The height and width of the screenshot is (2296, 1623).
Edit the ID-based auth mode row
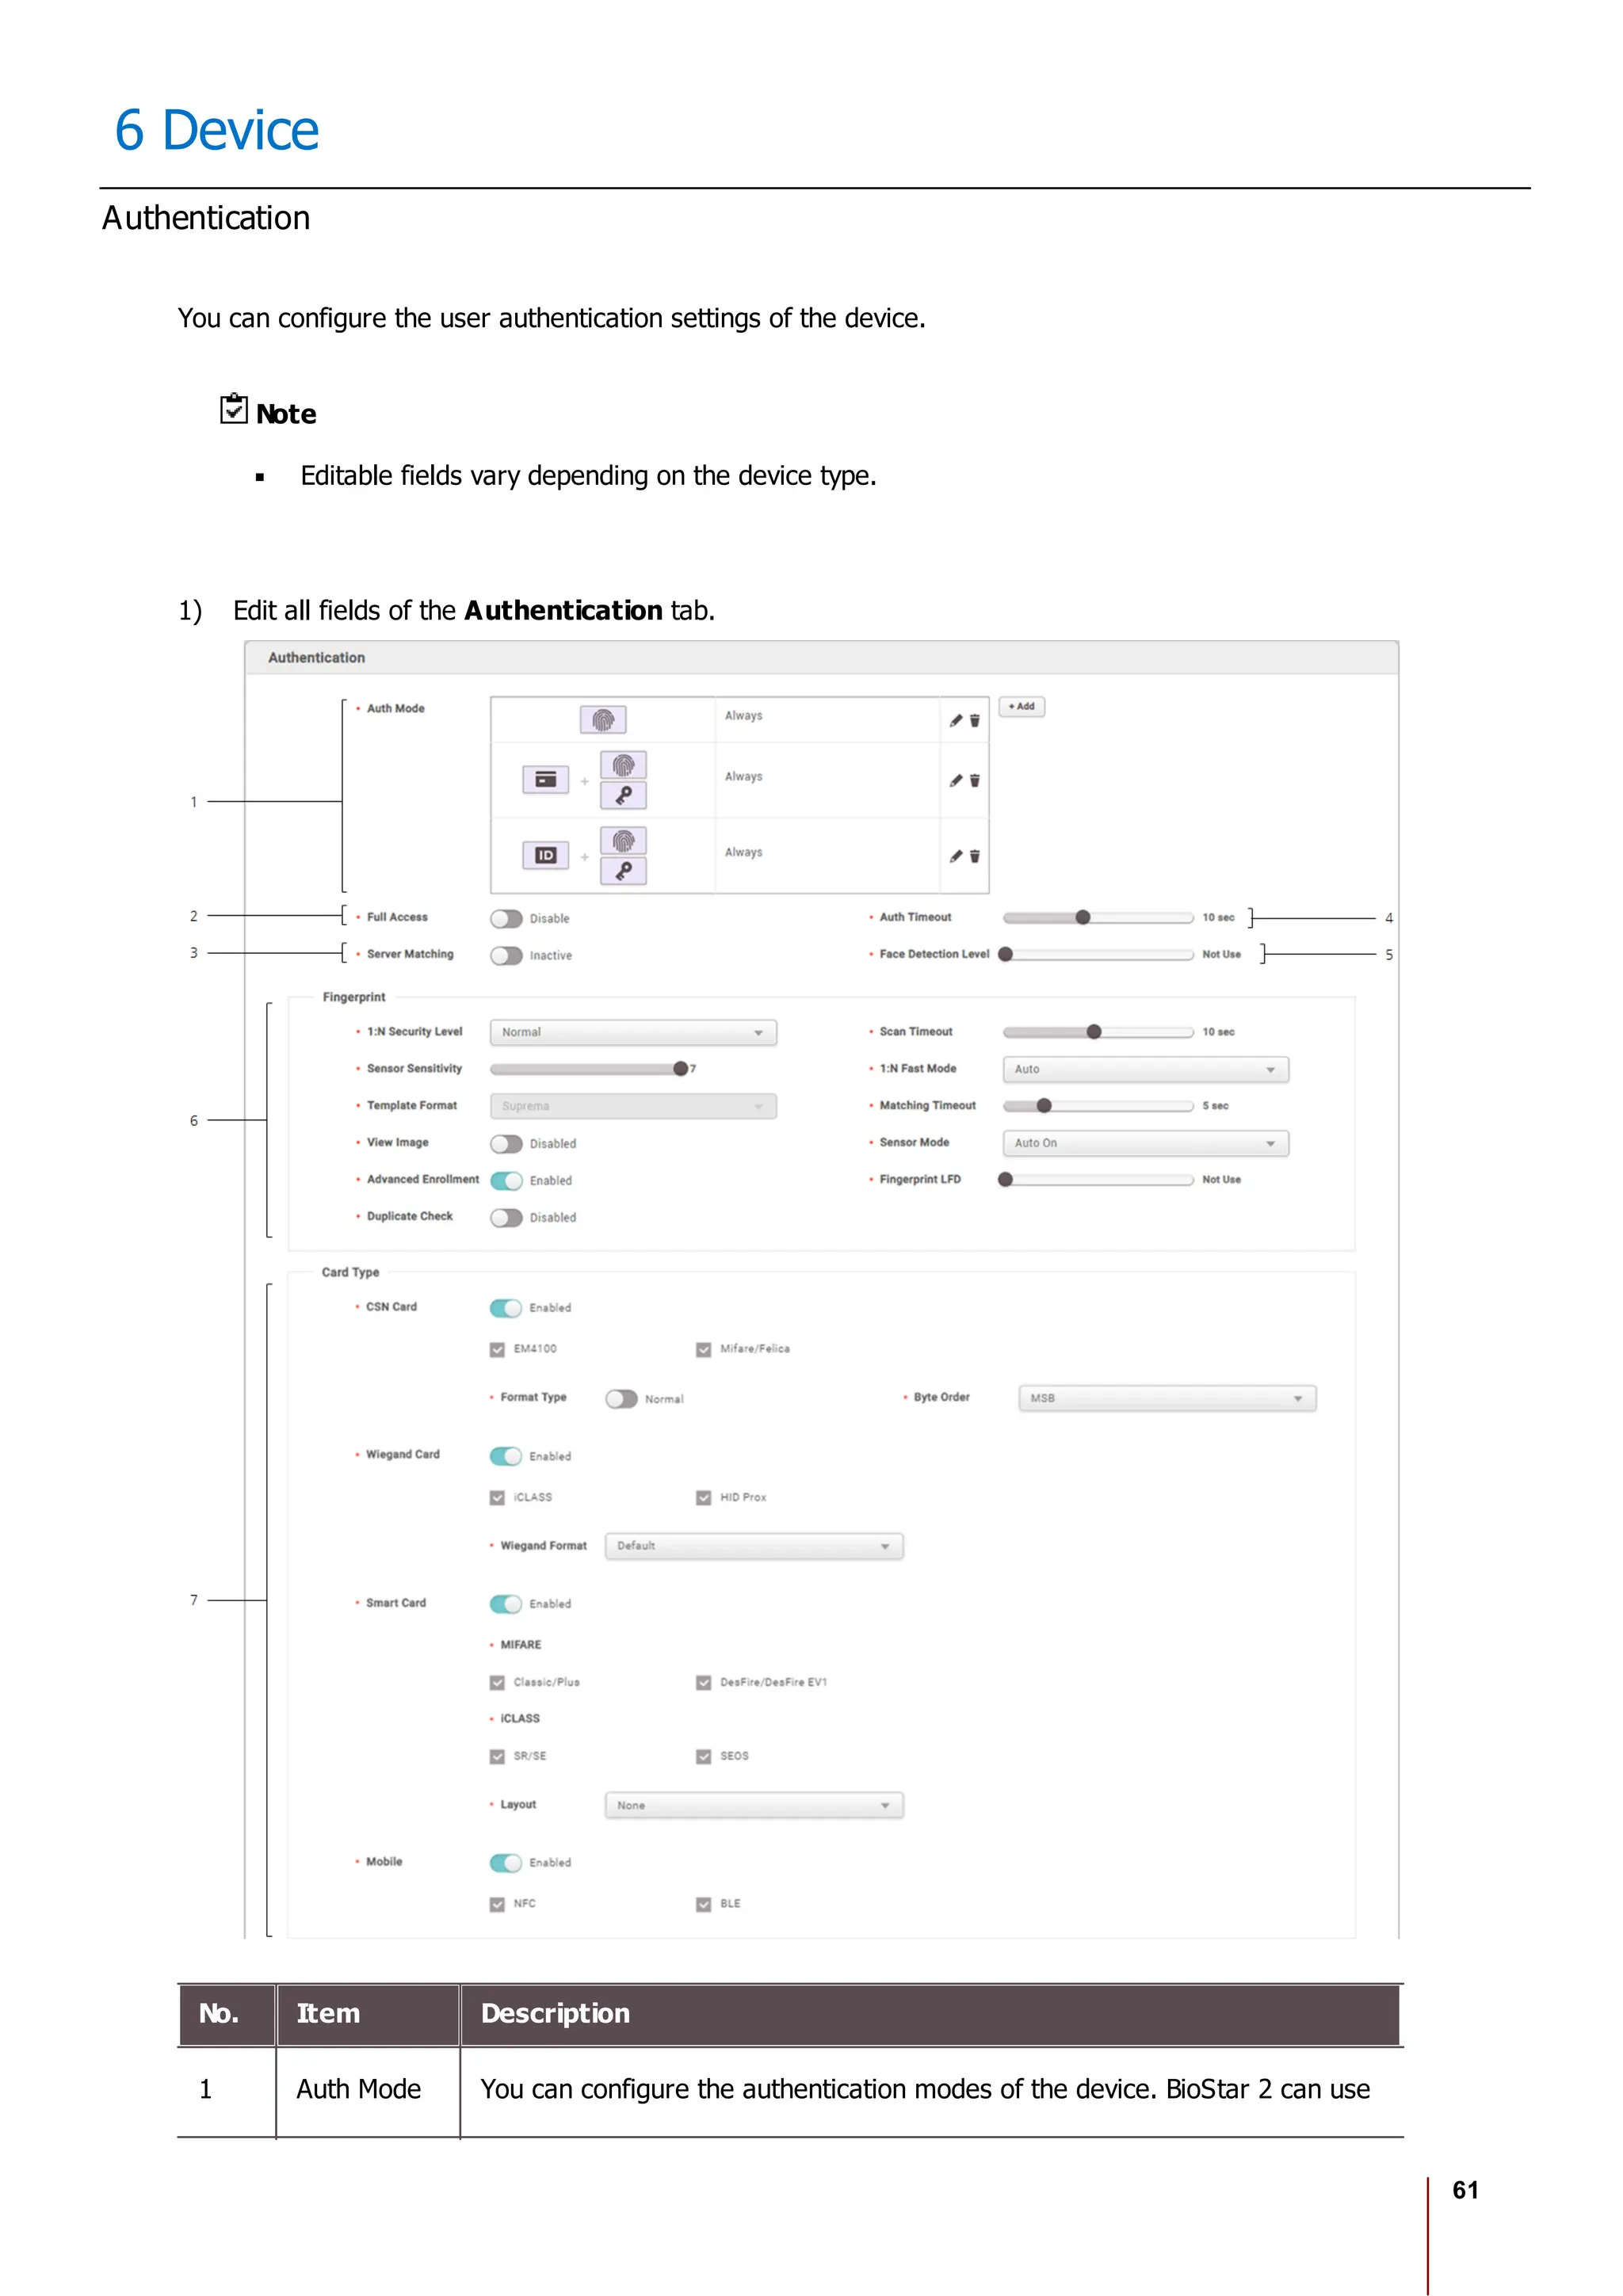pyautogui.click(x=956, y=856)
